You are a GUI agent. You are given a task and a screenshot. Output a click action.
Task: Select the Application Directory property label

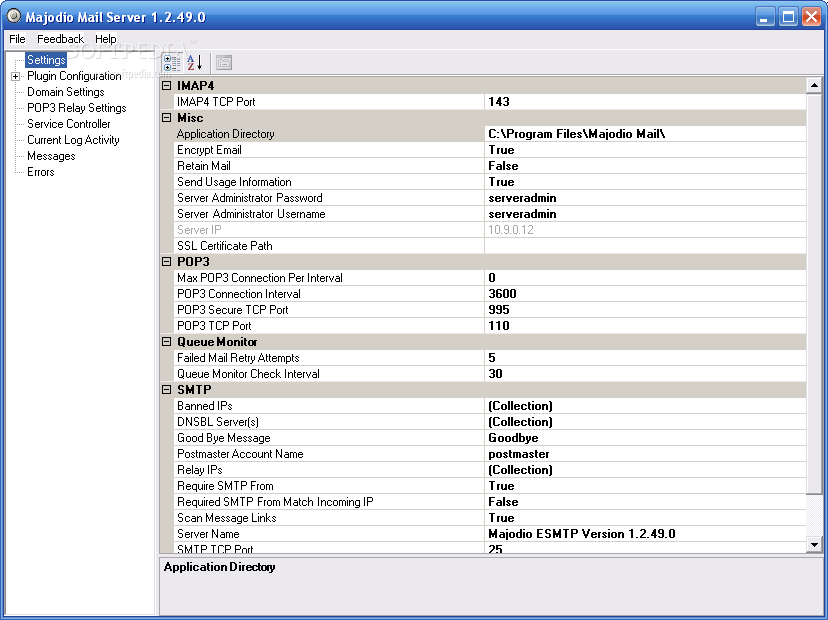pos(225,134)
